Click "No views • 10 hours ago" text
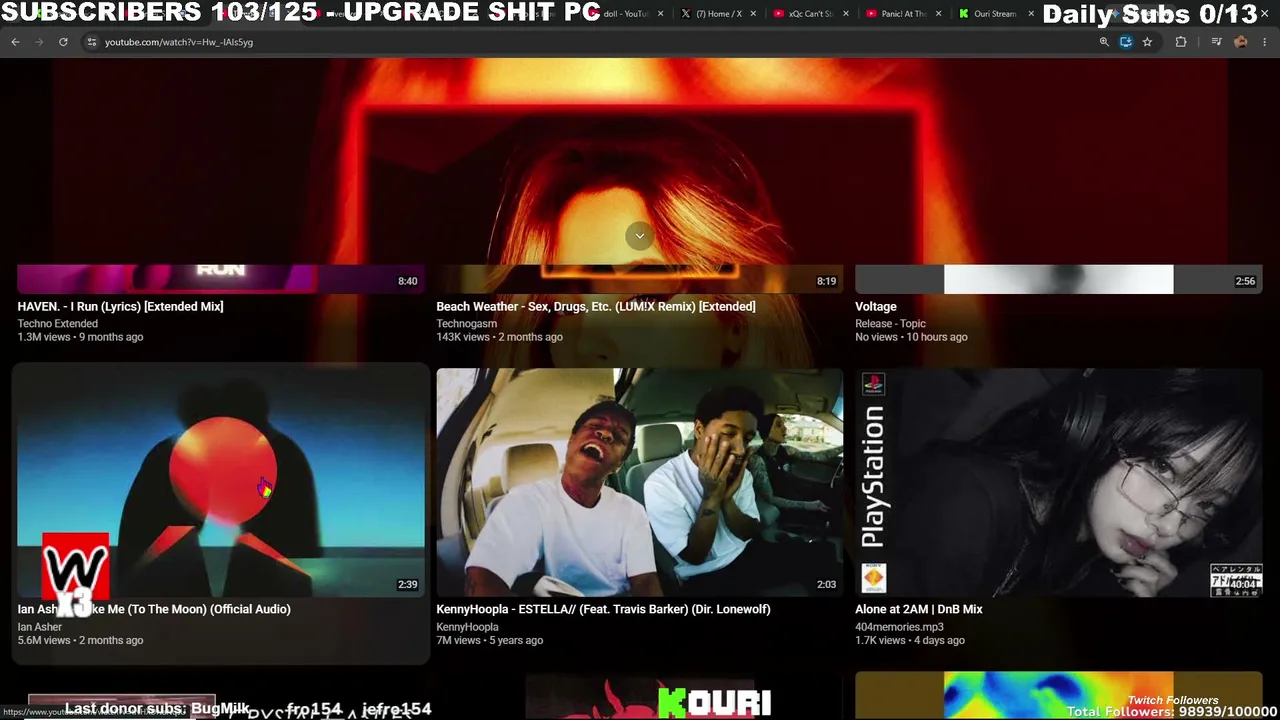Screen dimensions: 1280x720 (x=911, y=337)
